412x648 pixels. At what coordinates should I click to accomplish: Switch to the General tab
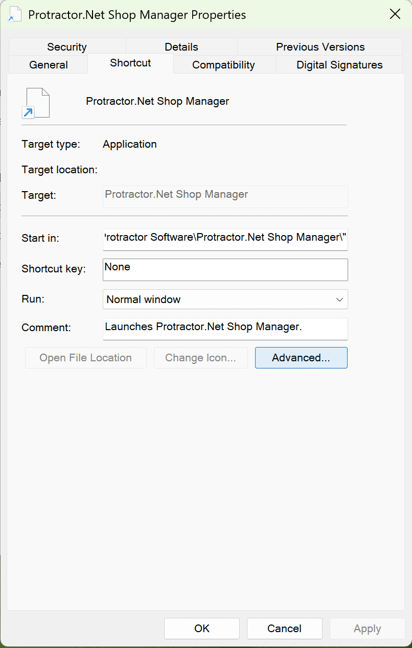[48, 65]
